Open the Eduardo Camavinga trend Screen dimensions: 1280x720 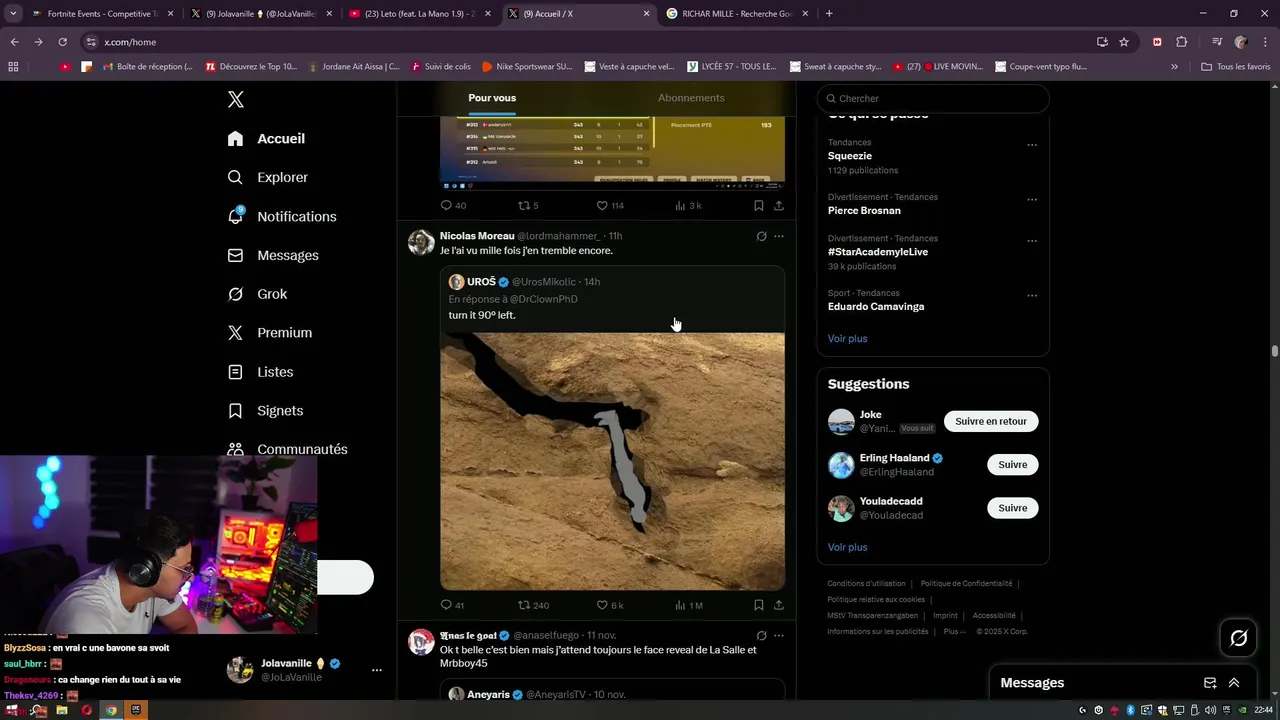(x=876, y=307)
